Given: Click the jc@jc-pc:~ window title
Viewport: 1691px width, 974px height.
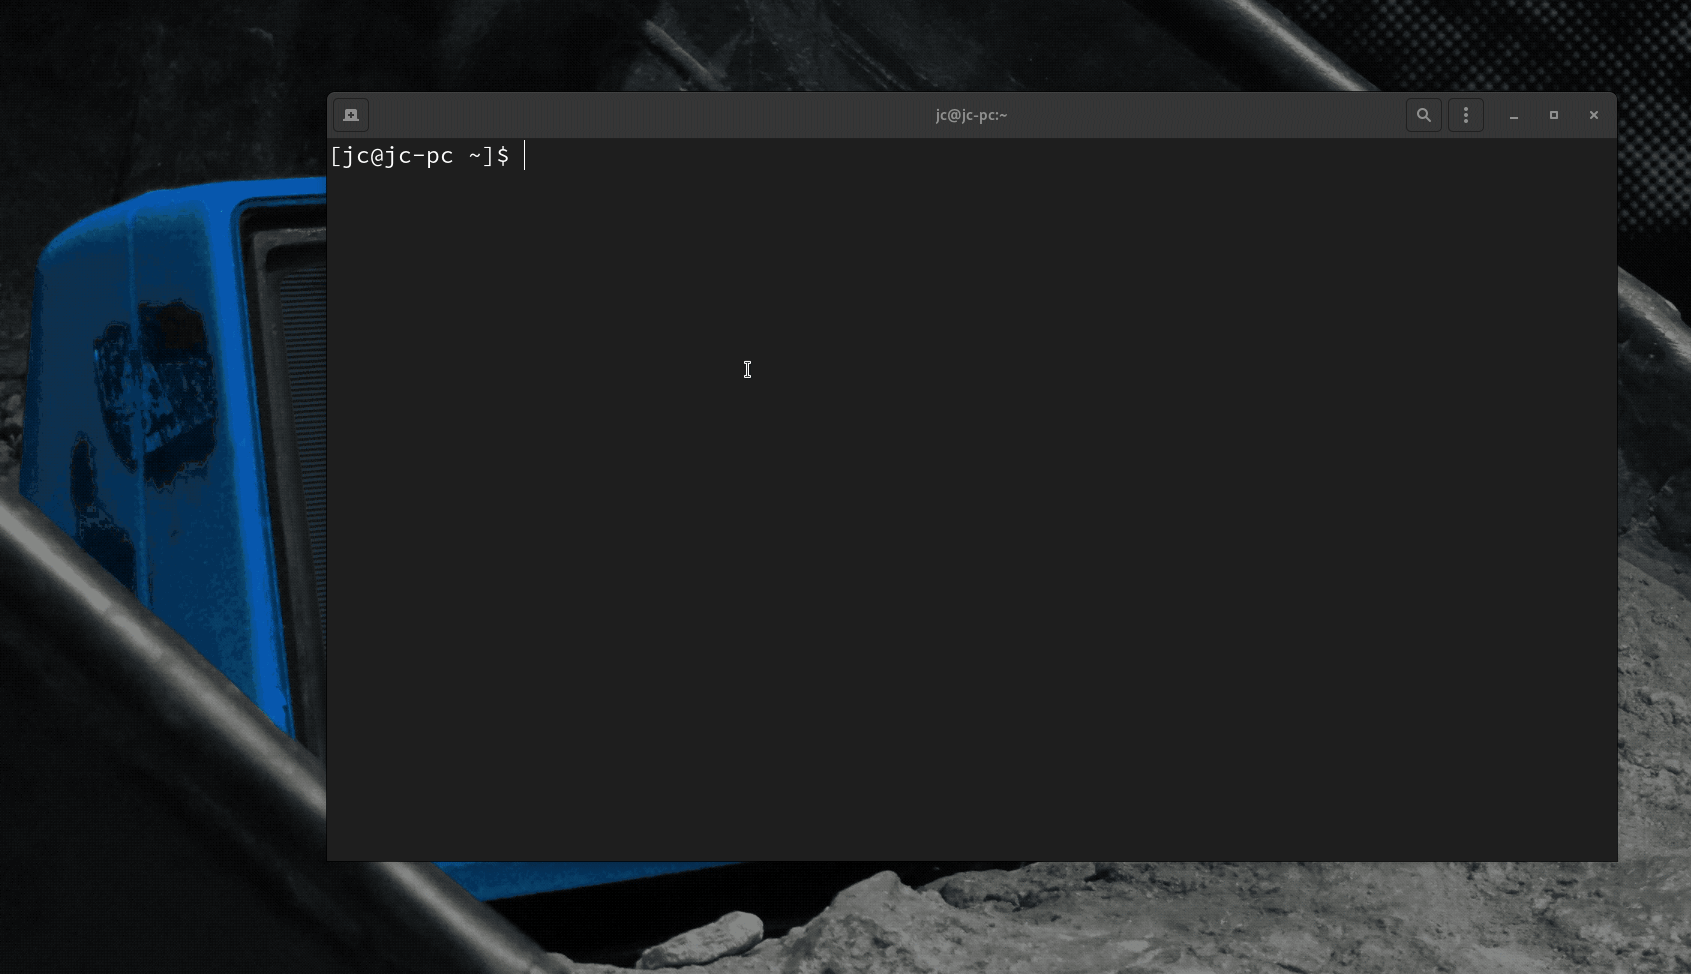Looking at the screenshot, I should (971, 115).
